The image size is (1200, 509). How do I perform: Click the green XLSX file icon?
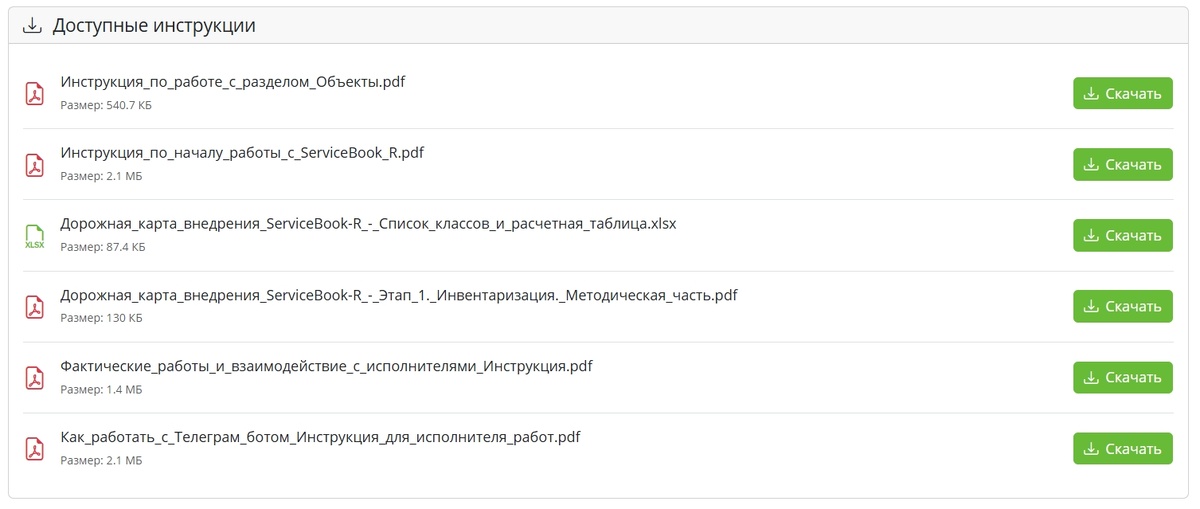pos(35,236)
